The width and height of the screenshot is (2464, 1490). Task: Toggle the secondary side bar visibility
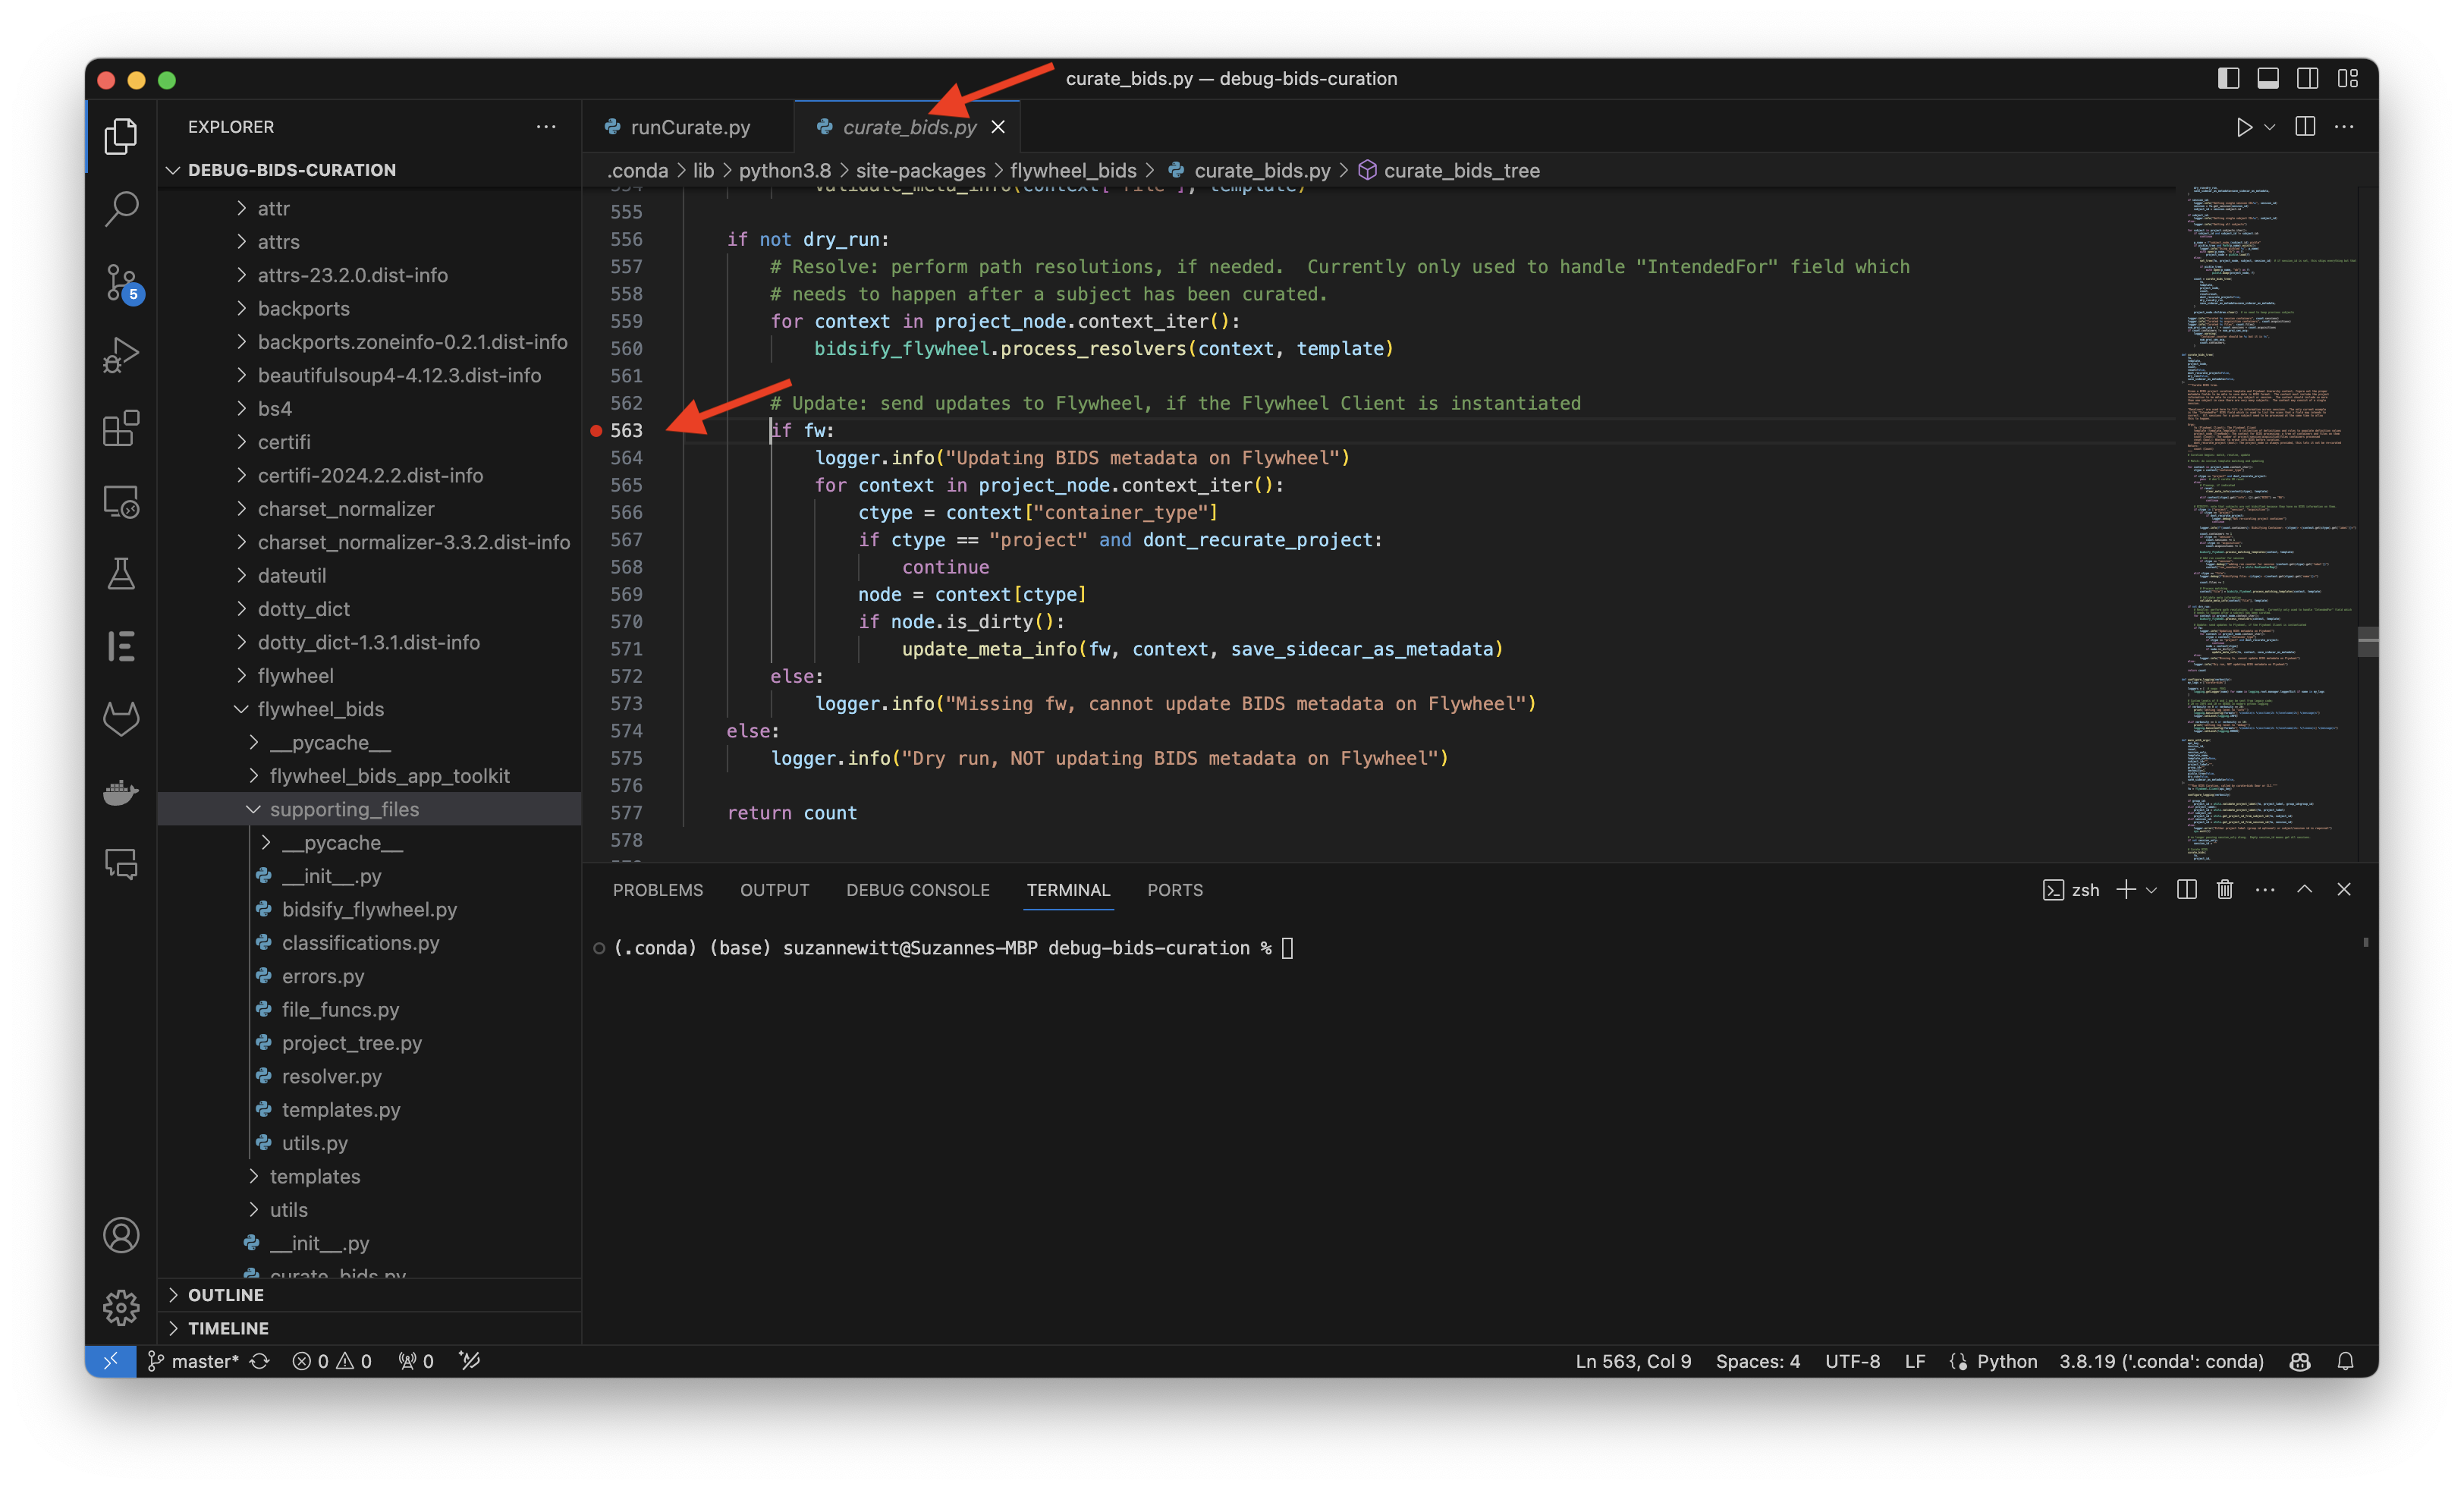2308,78
